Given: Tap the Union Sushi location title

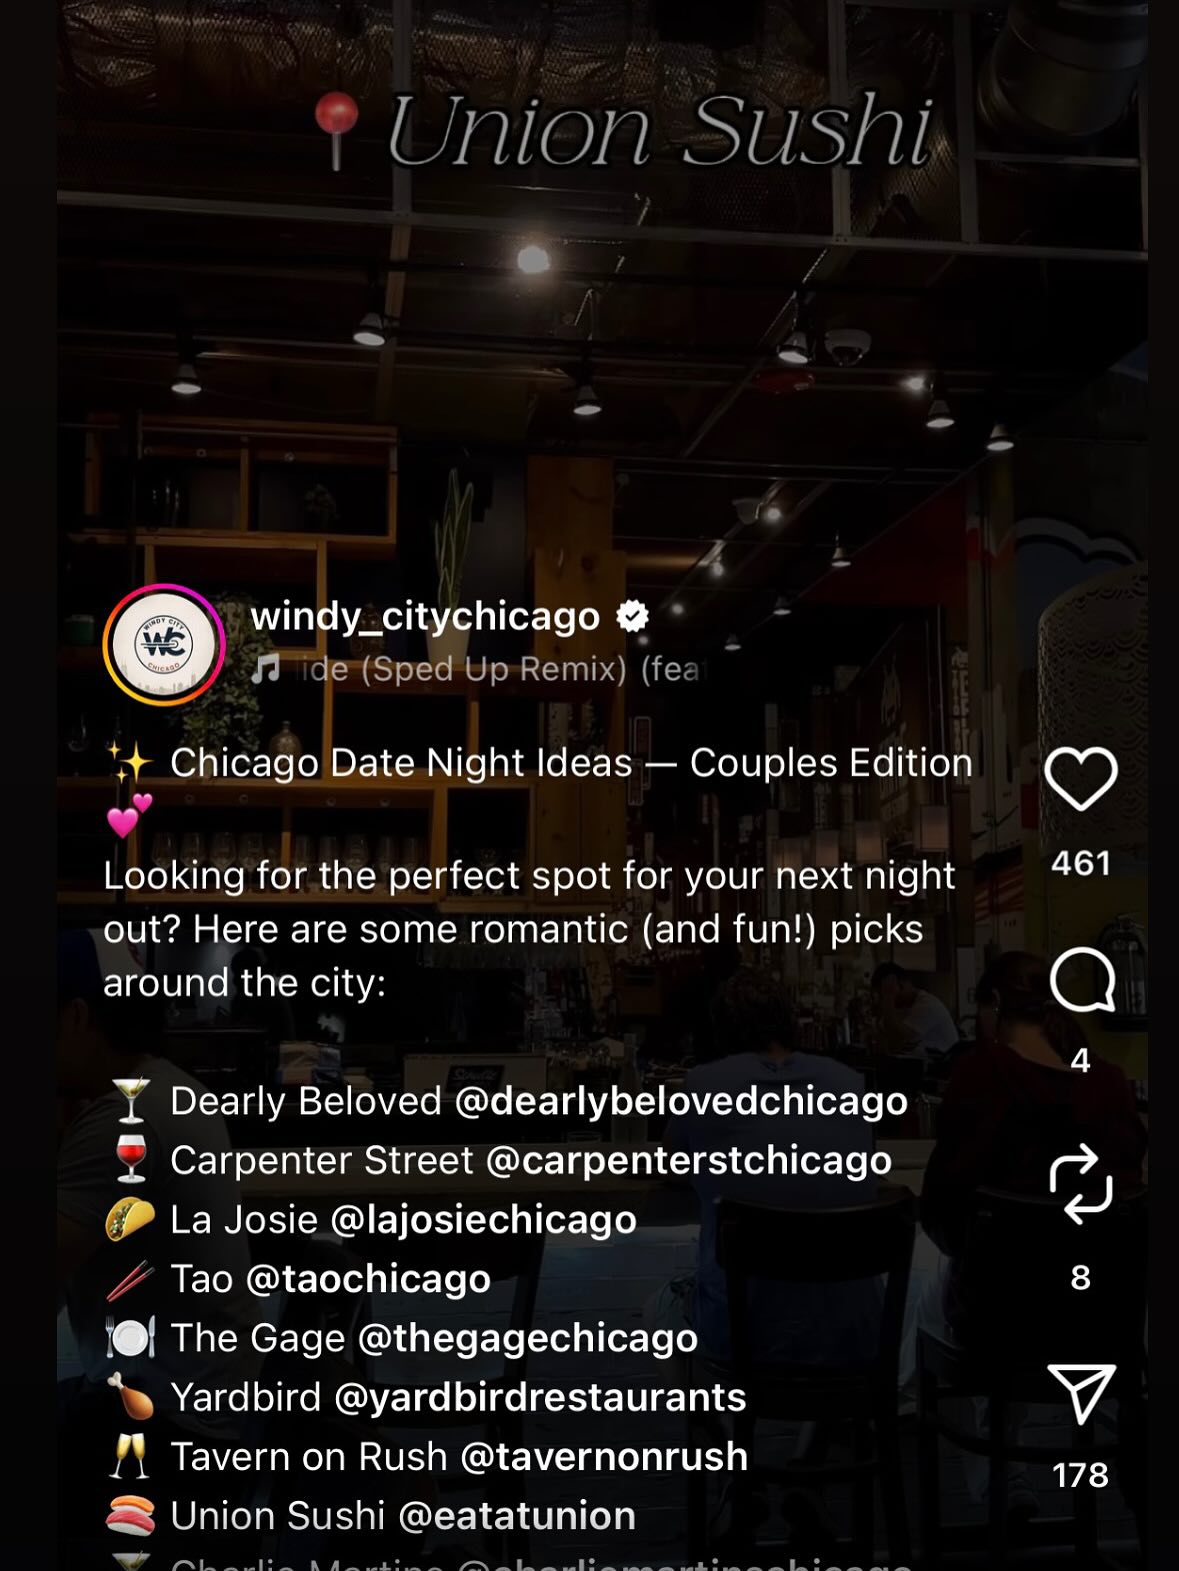Looking at the screenshot, I should [x=660, y=130].
